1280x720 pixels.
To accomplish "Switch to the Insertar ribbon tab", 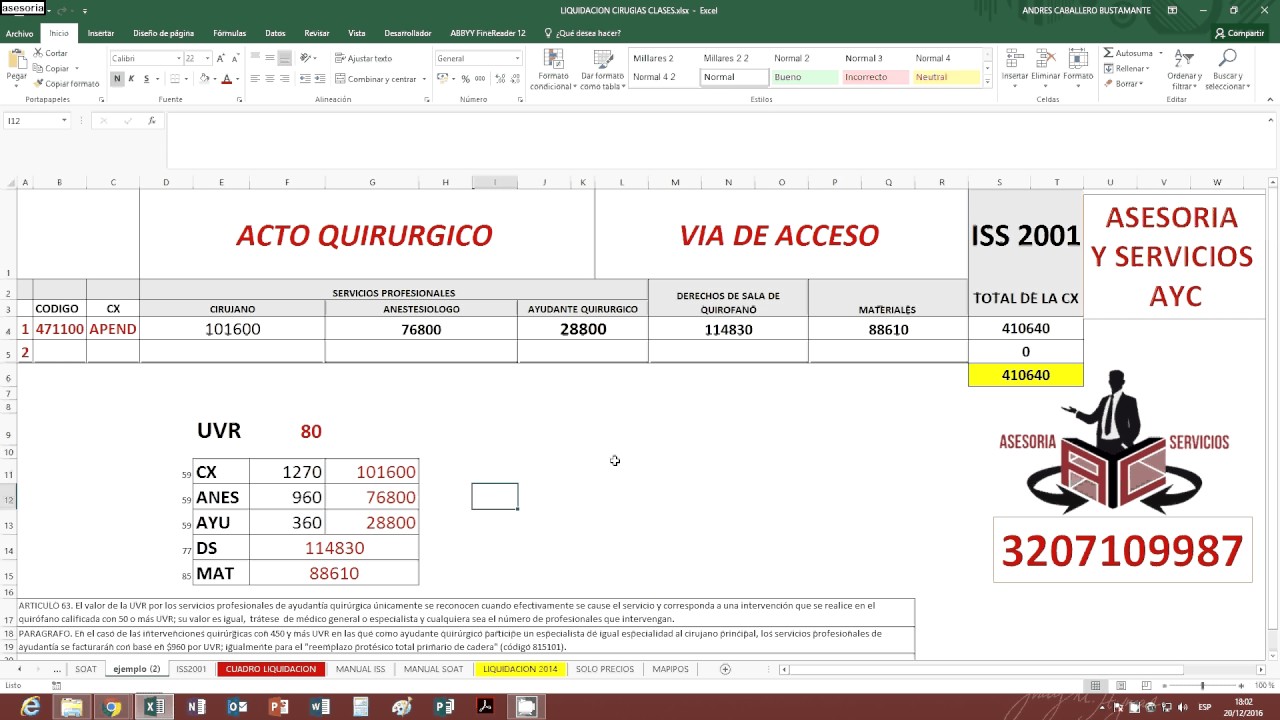I will (101, 33).
